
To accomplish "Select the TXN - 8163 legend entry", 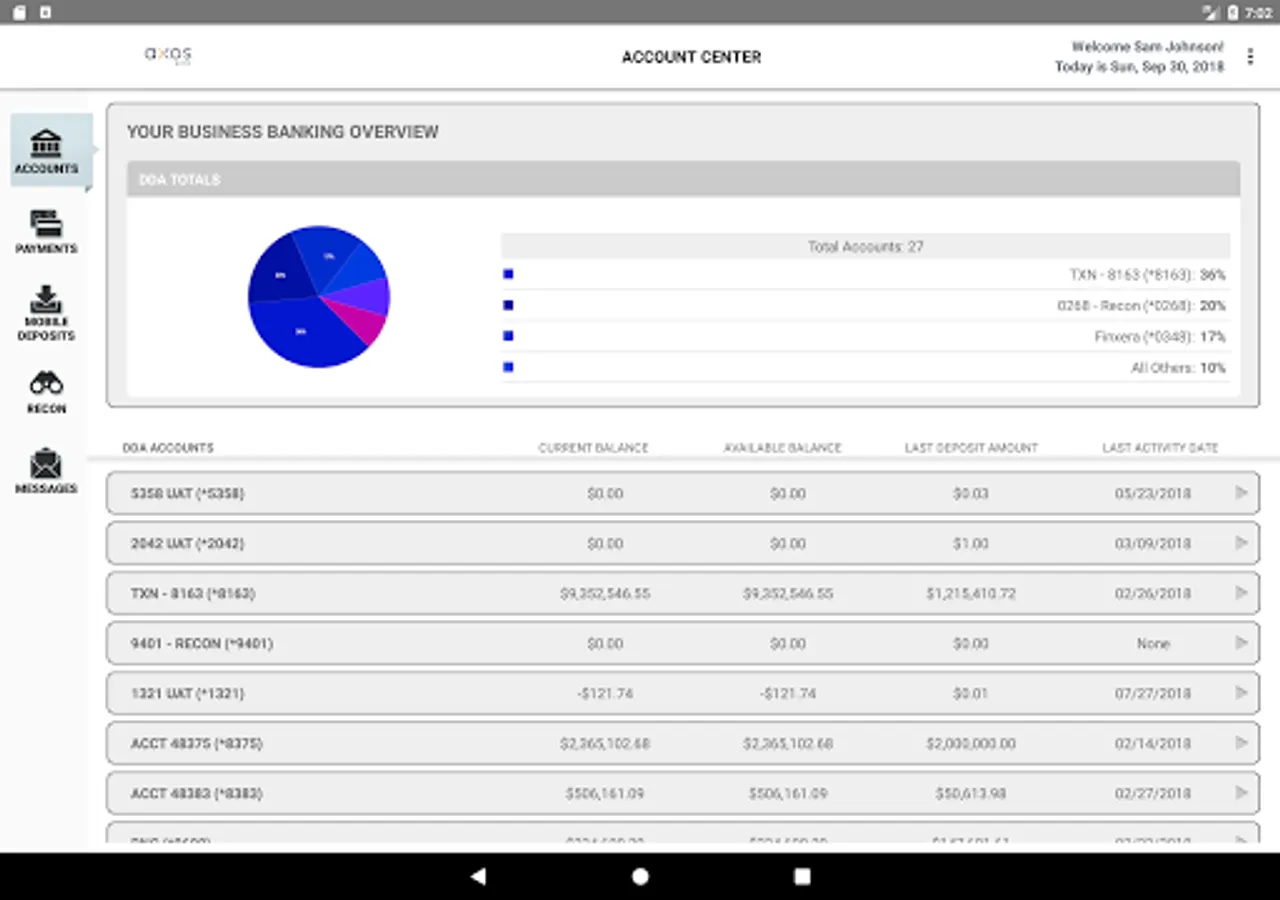I will (x=865, y=275).
